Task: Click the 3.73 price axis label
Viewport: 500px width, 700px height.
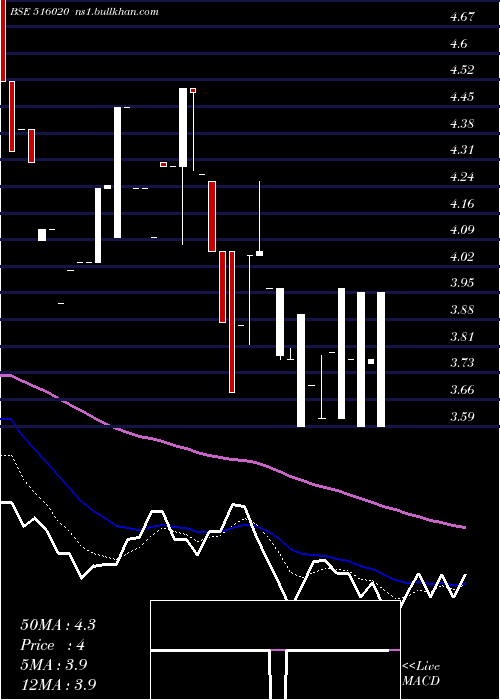Action: [462, 363]
